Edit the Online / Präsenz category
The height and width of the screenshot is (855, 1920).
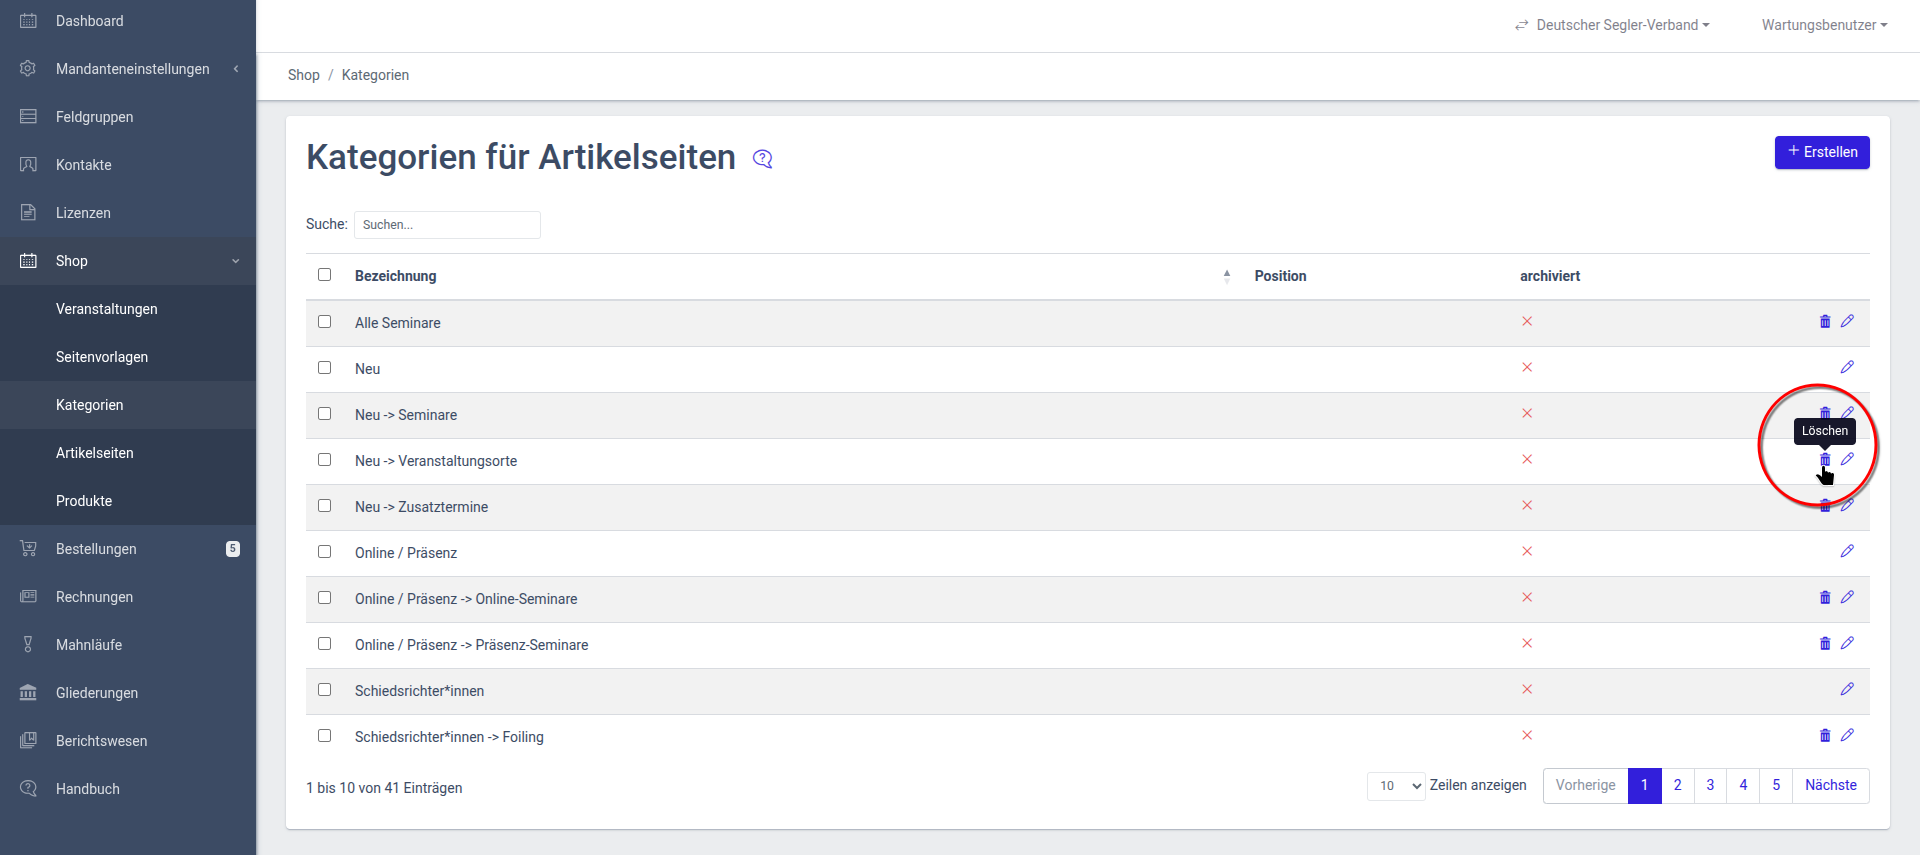click(x=1847, y=551)
